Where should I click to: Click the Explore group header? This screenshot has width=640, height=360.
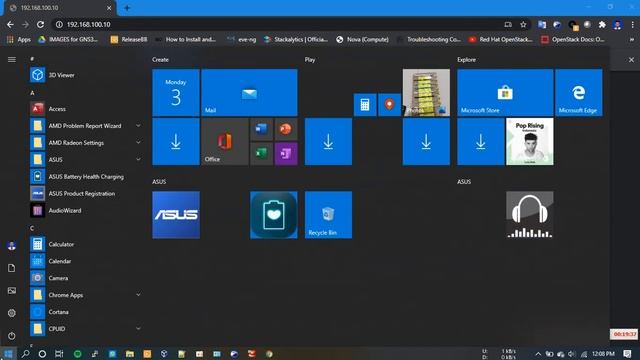tap(466, 60)
